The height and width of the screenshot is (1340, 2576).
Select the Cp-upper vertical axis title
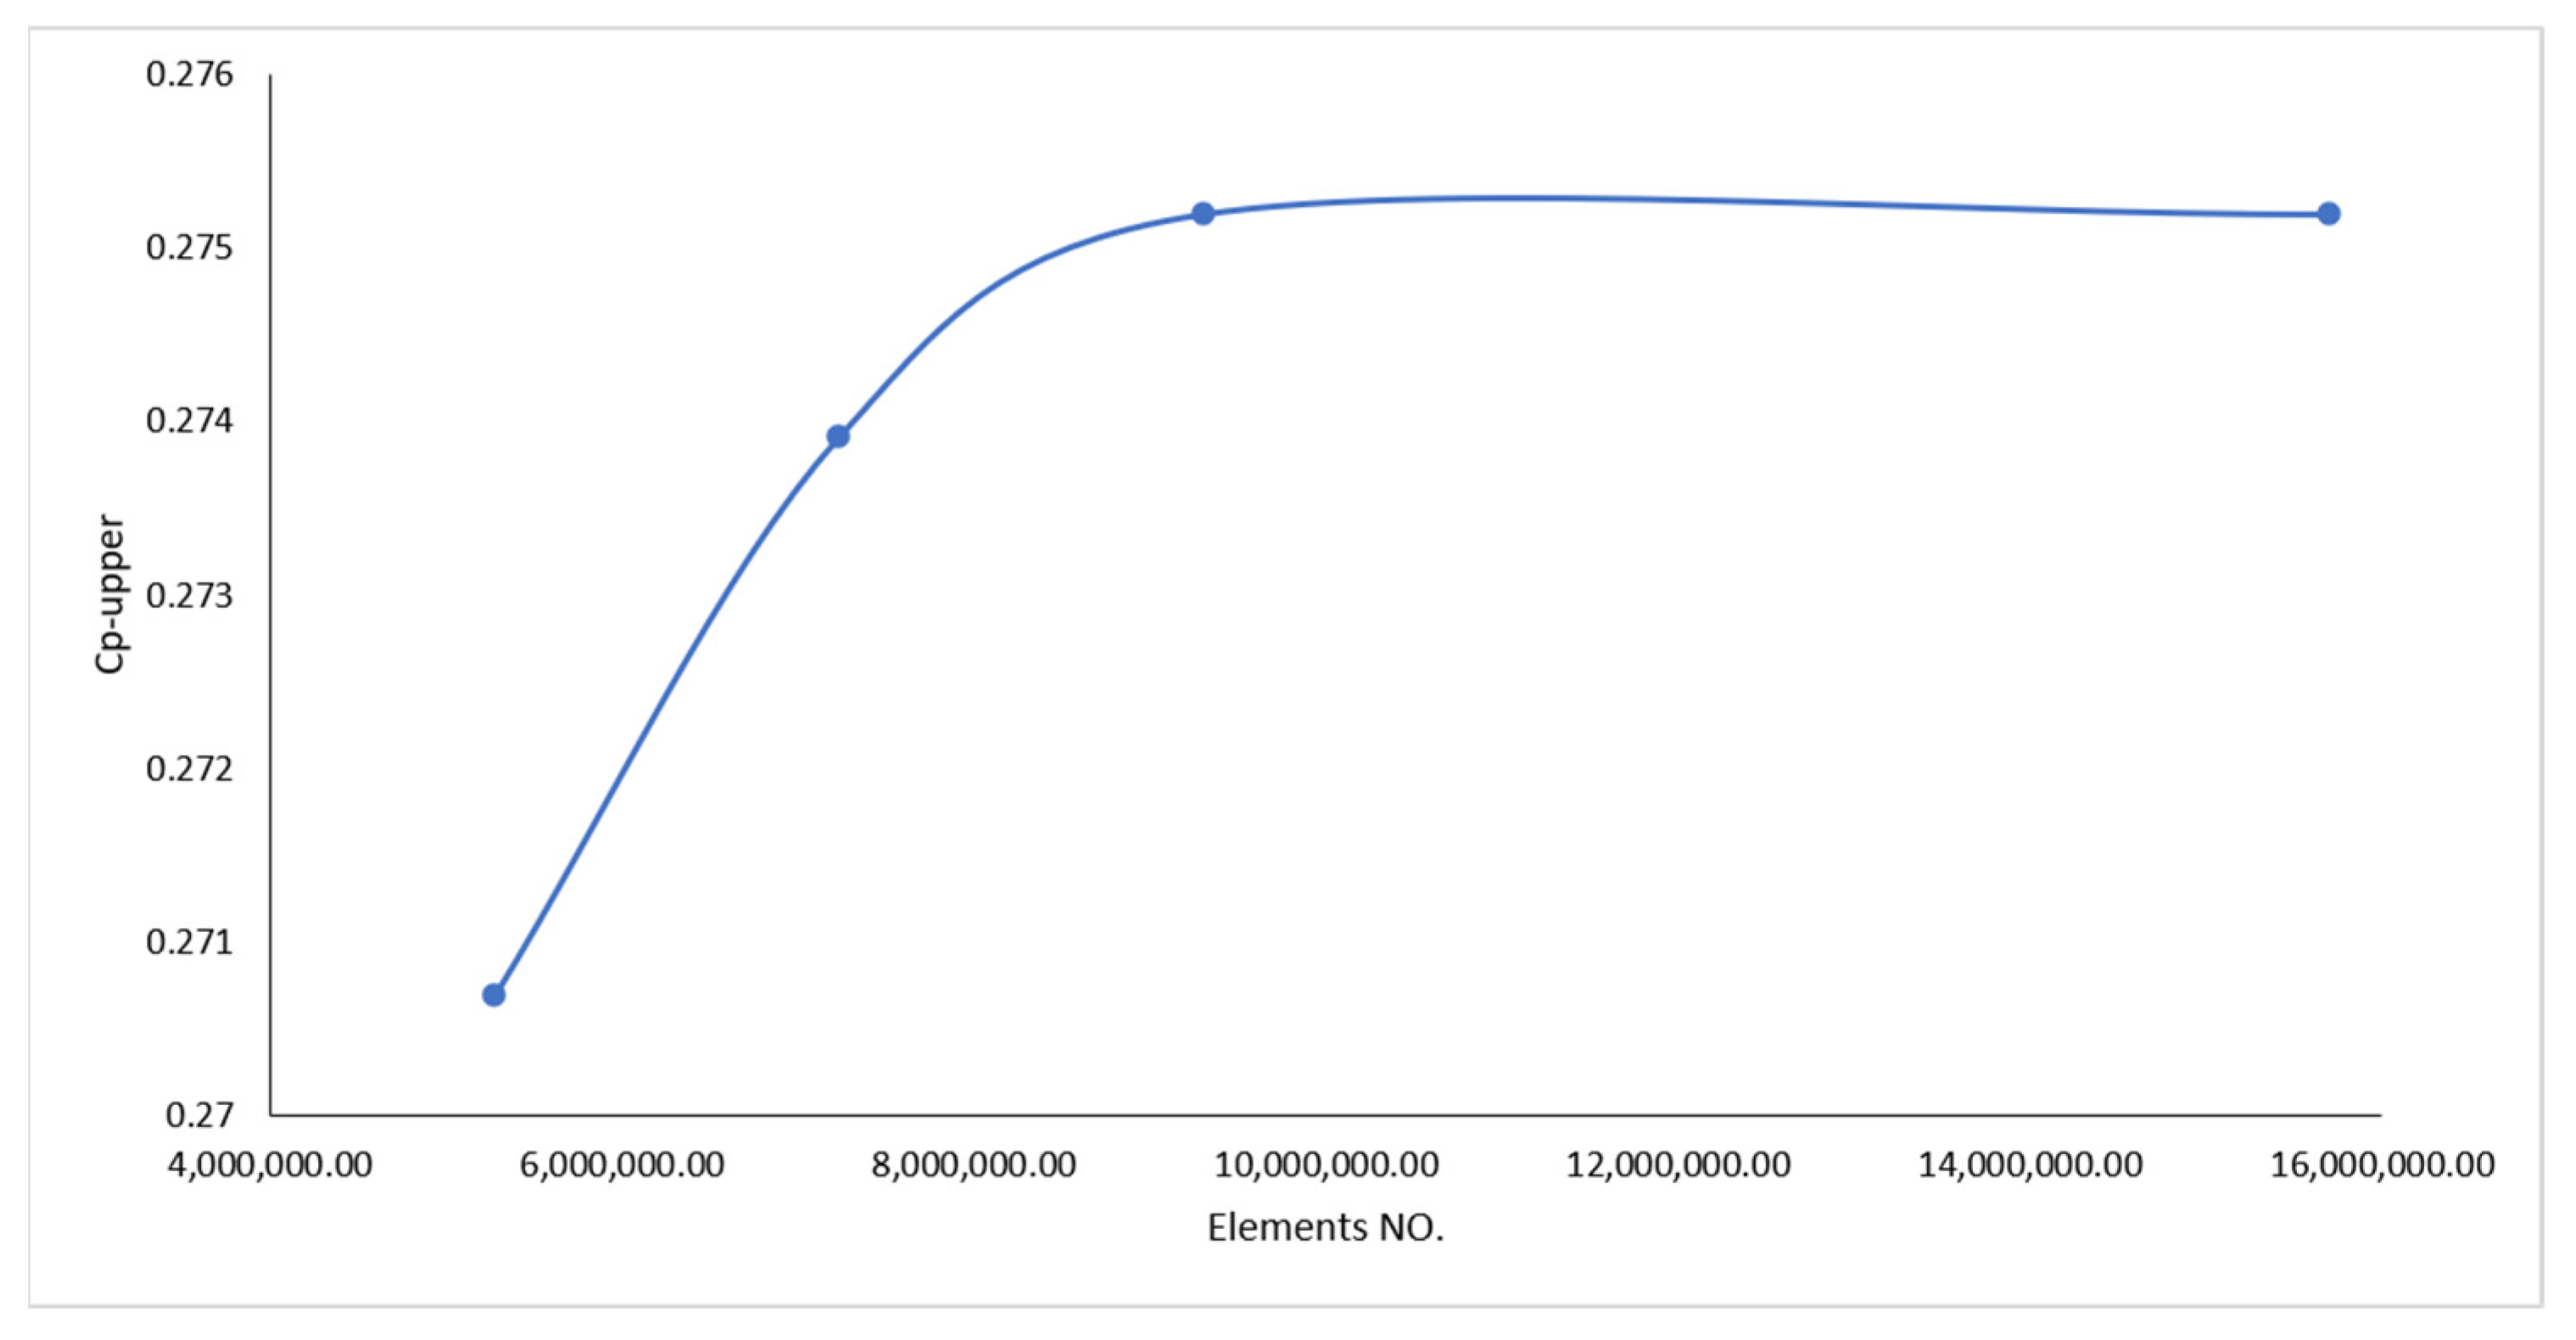(110, 594)
